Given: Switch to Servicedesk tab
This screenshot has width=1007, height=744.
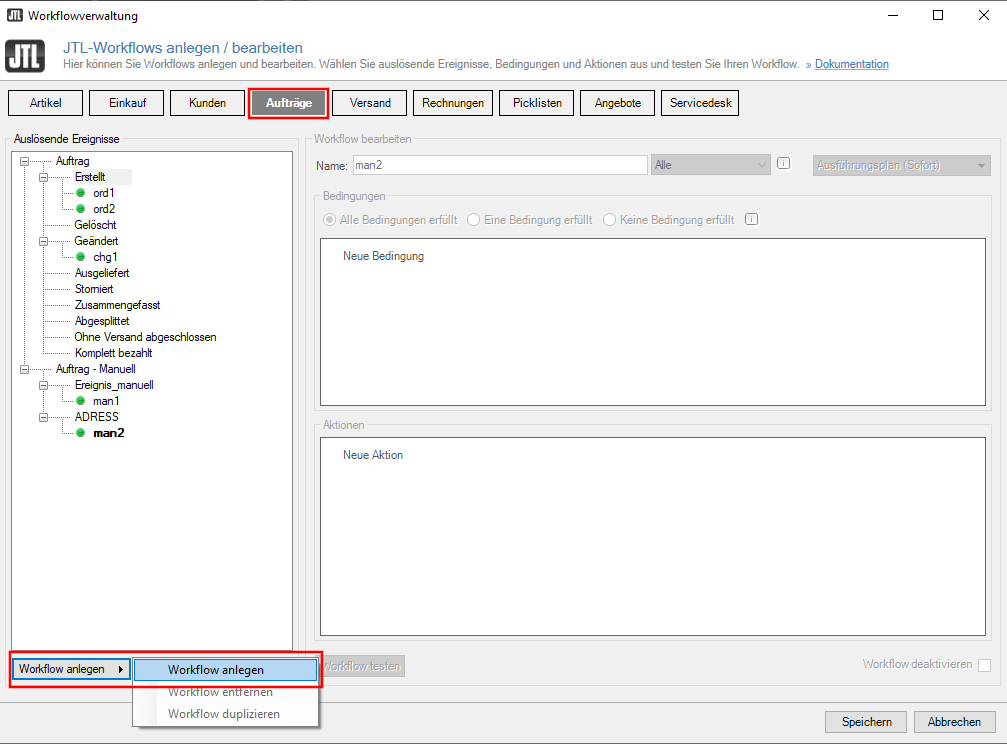Looking at the screenshot, I should [700, 103].
